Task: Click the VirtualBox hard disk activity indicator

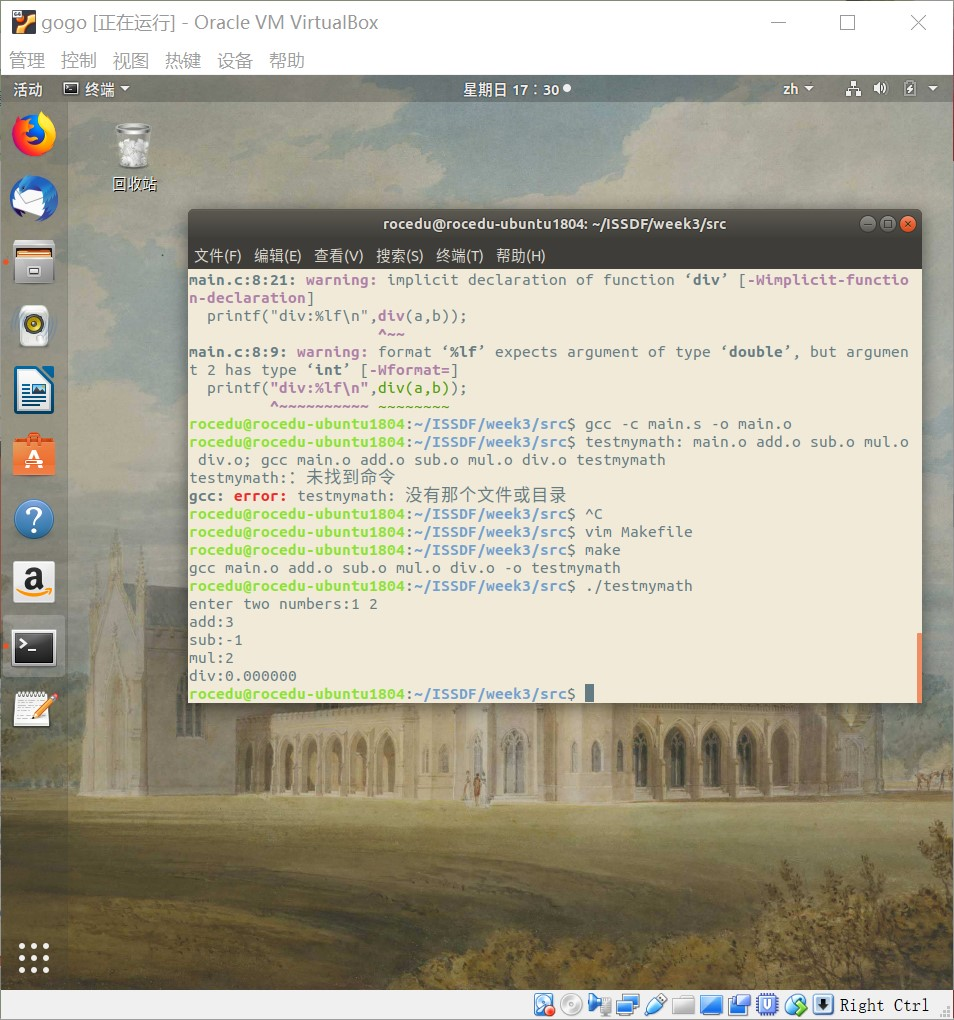Action: tap(544, 1005)
